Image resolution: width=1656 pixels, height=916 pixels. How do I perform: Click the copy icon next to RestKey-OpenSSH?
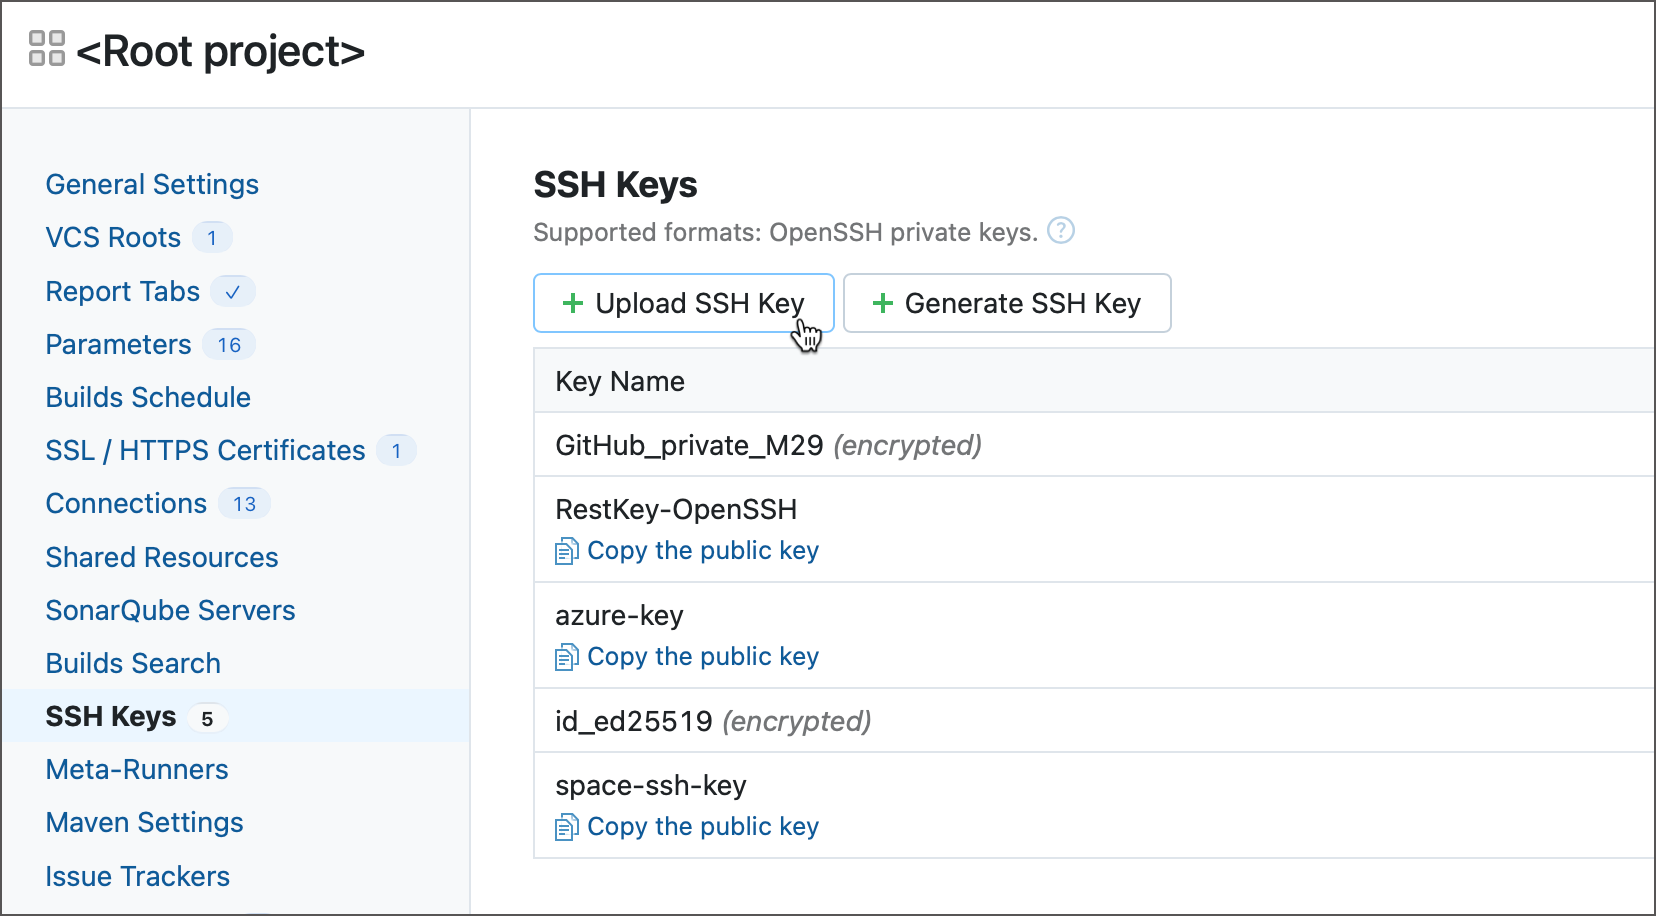tap(567, 550)
